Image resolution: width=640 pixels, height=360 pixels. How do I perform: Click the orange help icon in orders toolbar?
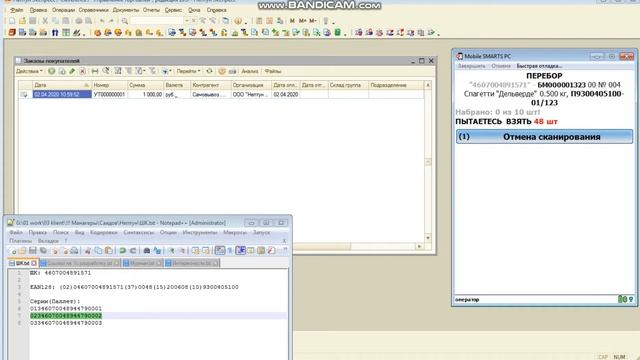222,71
